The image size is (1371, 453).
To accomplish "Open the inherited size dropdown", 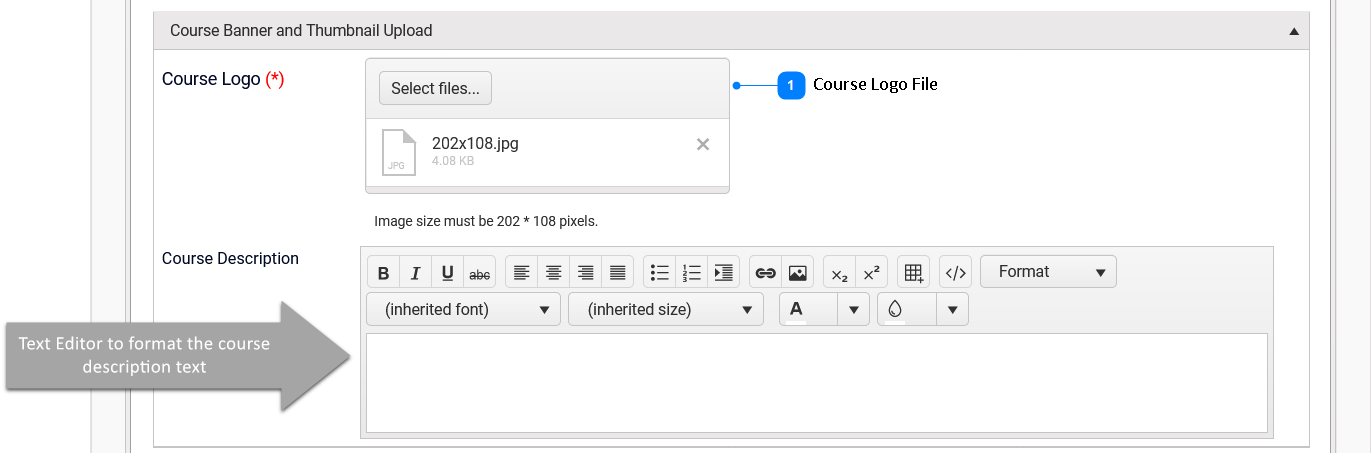I will pyautogui.click(x=665, y=310).
